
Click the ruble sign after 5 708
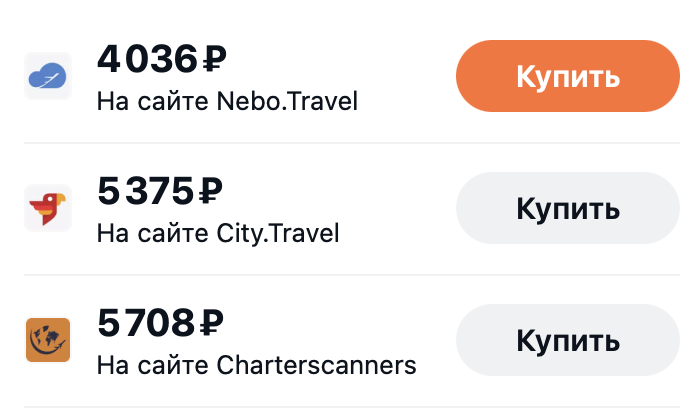211,324
